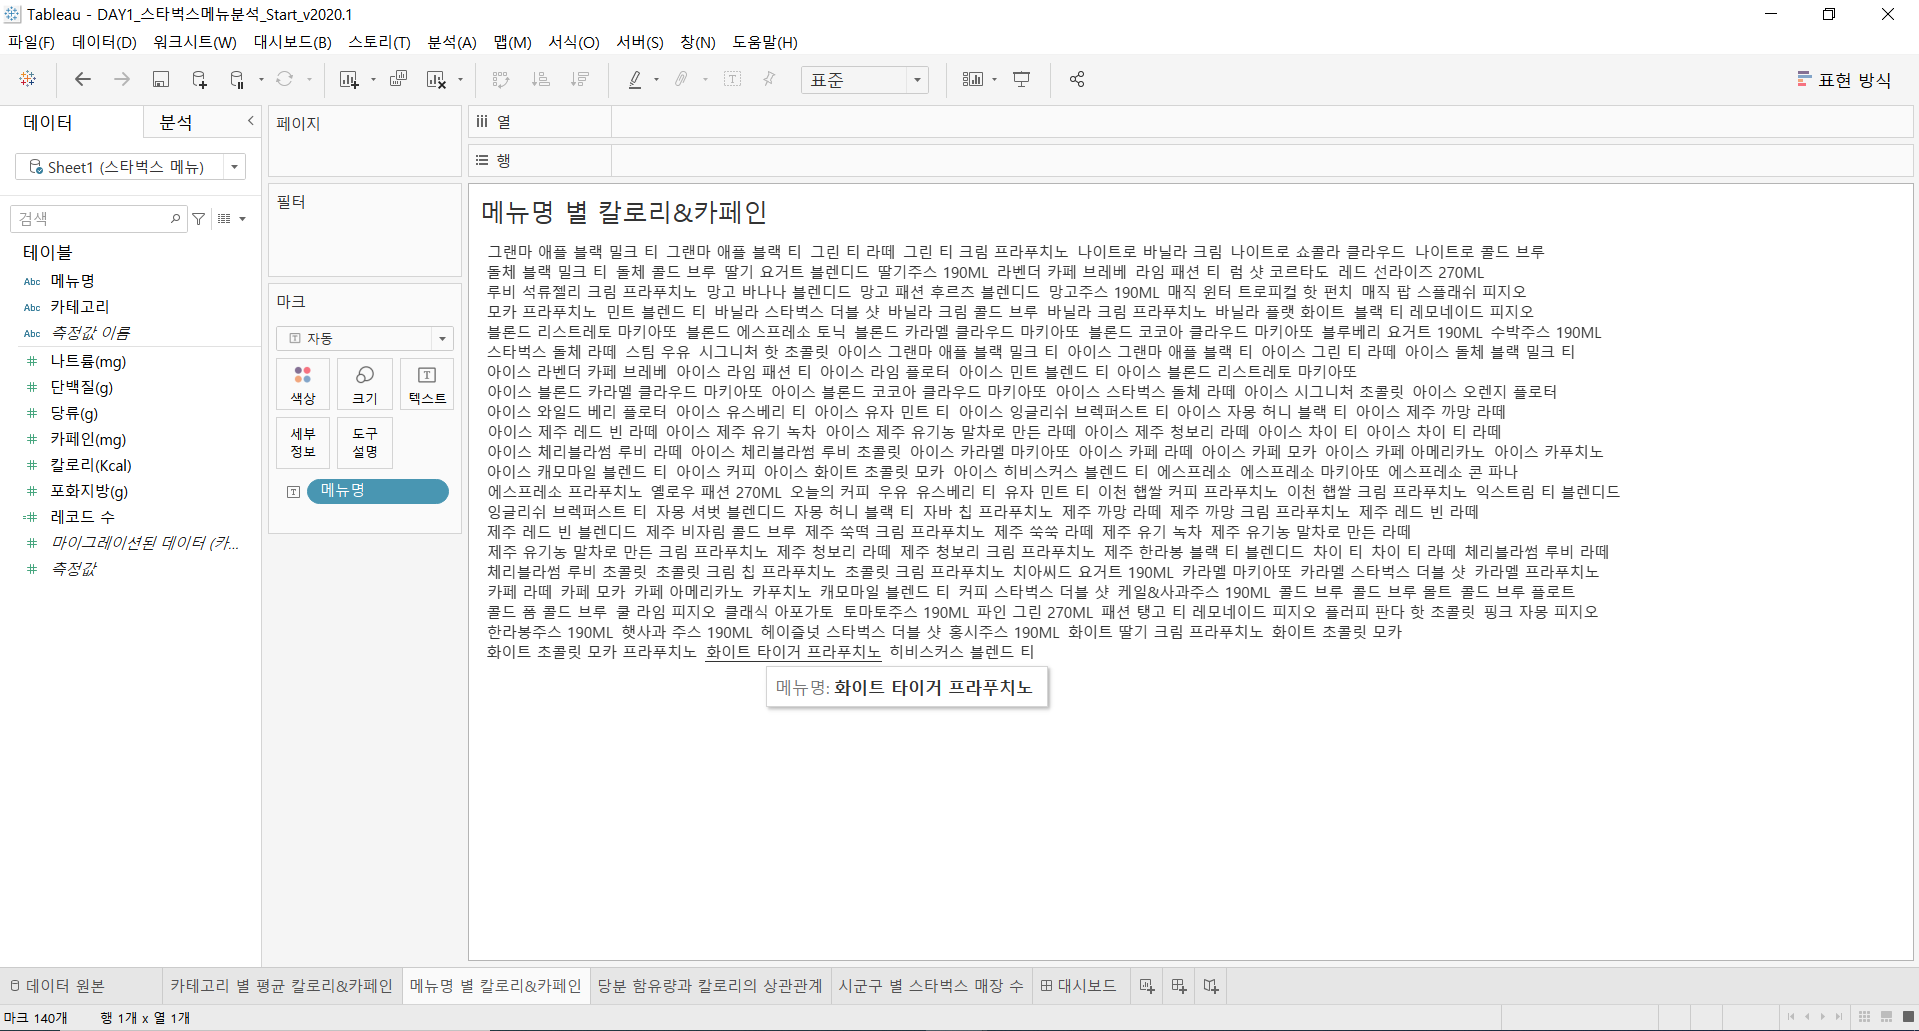Expand the clear sheet dropdown arrow
The height and width of the screenshot is (1031, 1919).
click(460, 80)
